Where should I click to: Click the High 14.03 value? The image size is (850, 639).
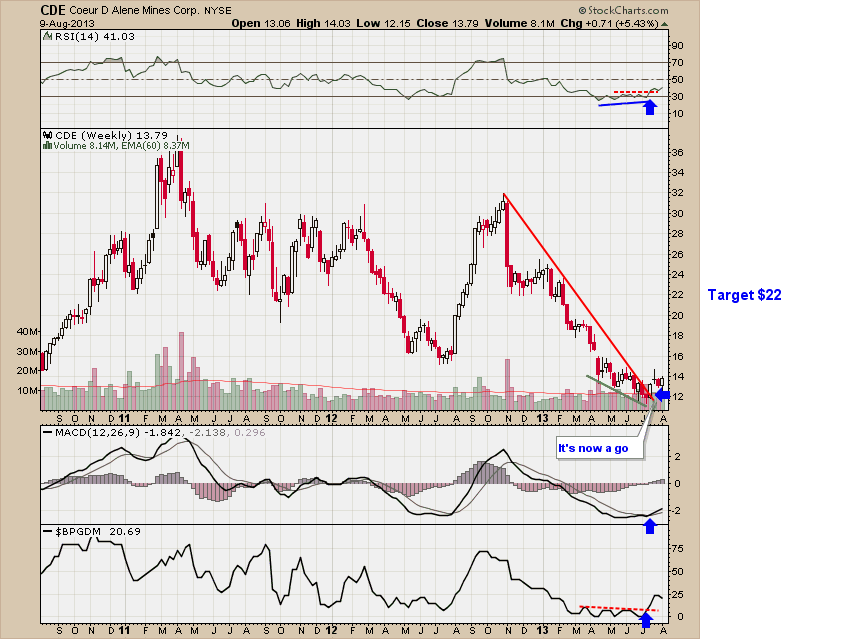tap(324, 24)
